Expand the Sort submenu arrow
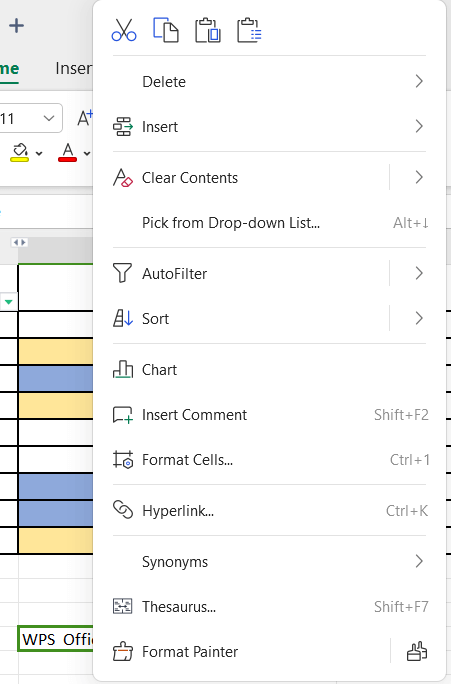451x684 pixels. click(419, 318)
